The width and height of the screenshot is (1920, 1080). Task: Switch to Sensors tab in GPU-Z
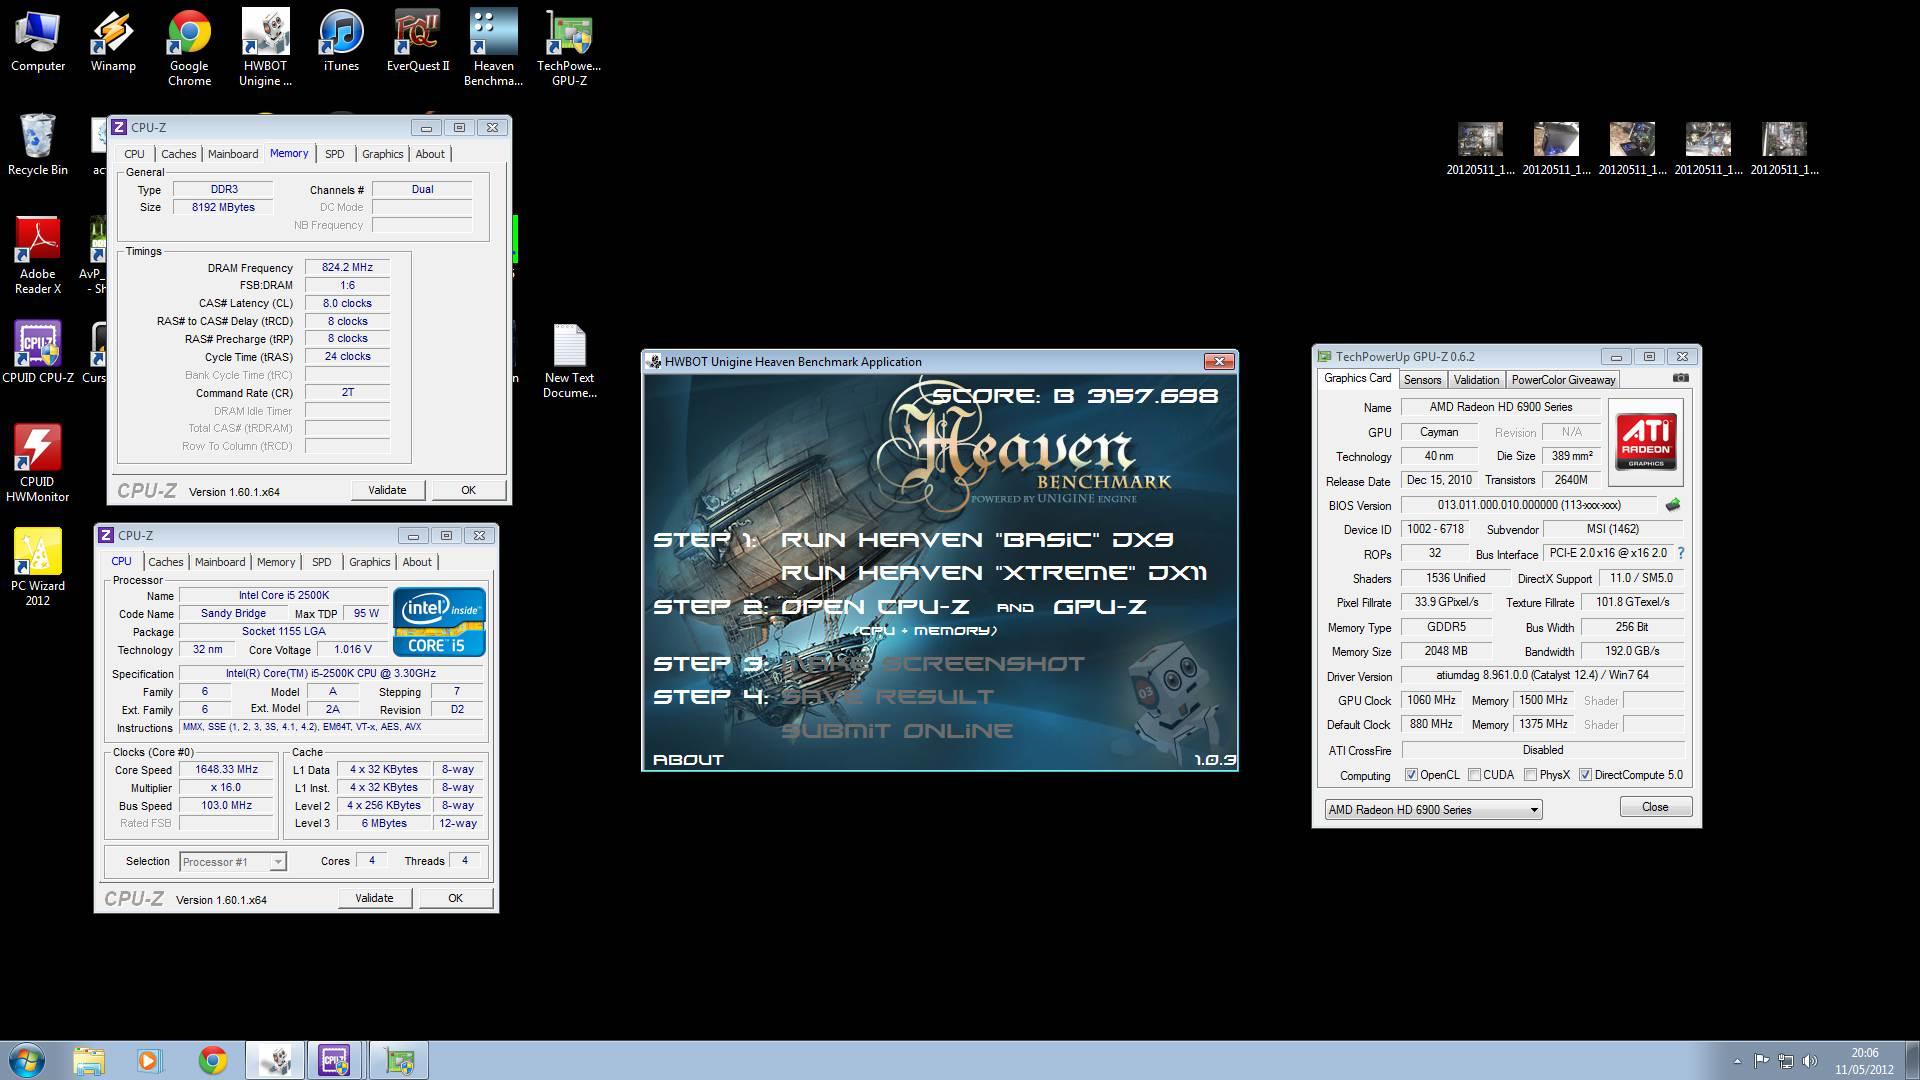tap(1422, 380)
